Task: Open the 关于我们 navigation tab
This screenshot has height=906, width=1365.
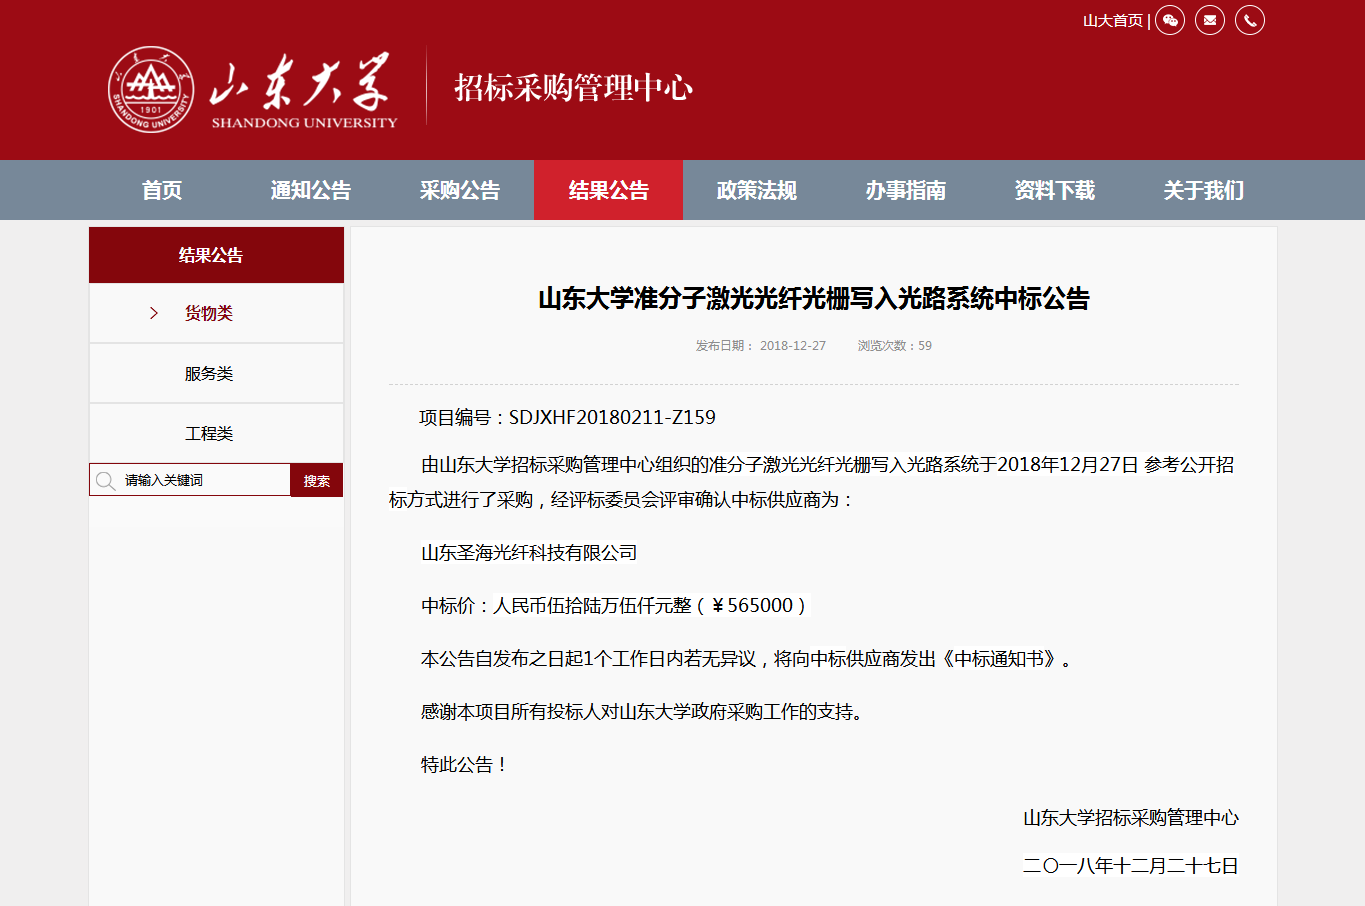Action: [x=1204, y=190]
